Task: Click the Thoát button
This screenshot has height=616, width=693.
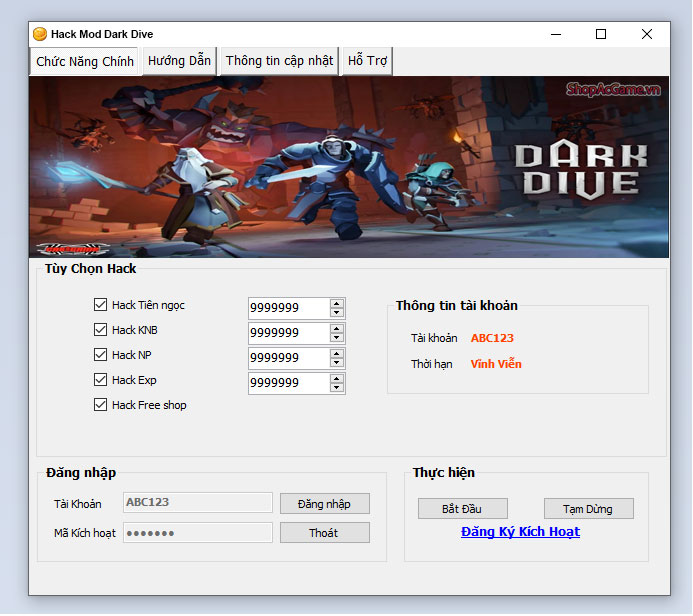Action: click(x=324, y=533)
